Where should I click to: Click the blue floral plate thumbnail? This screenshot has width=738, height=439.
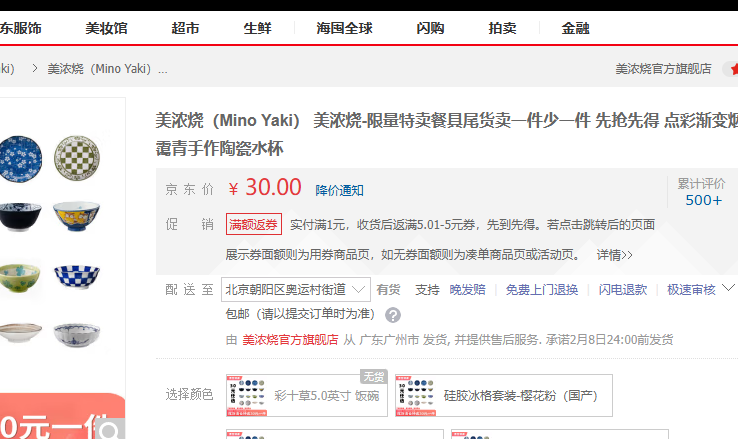pos(20,159)
